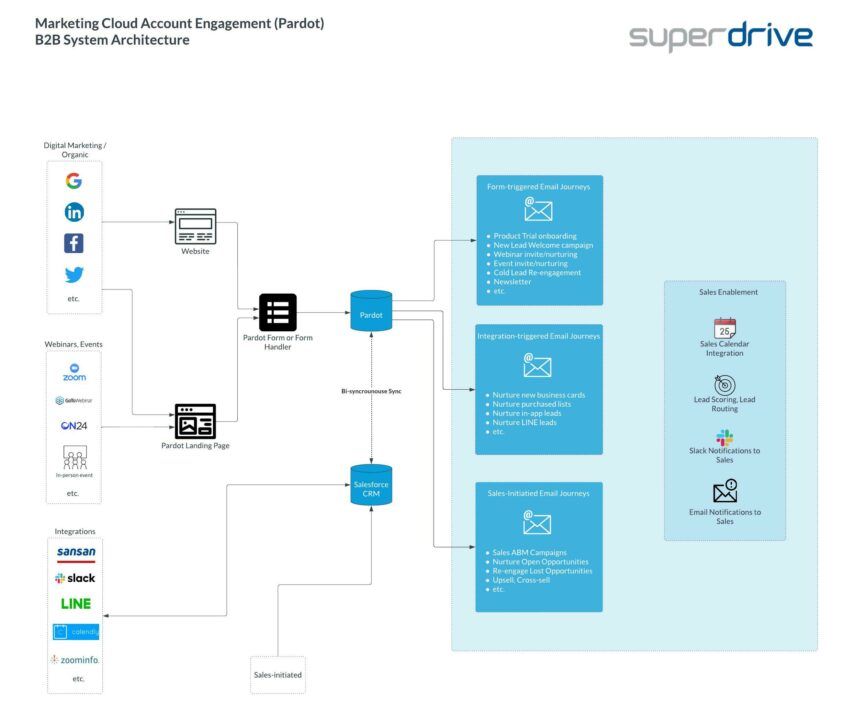Viewport: 867px width, 720px height.
Task: Open the Facebook icon
Action: point(74,243)
